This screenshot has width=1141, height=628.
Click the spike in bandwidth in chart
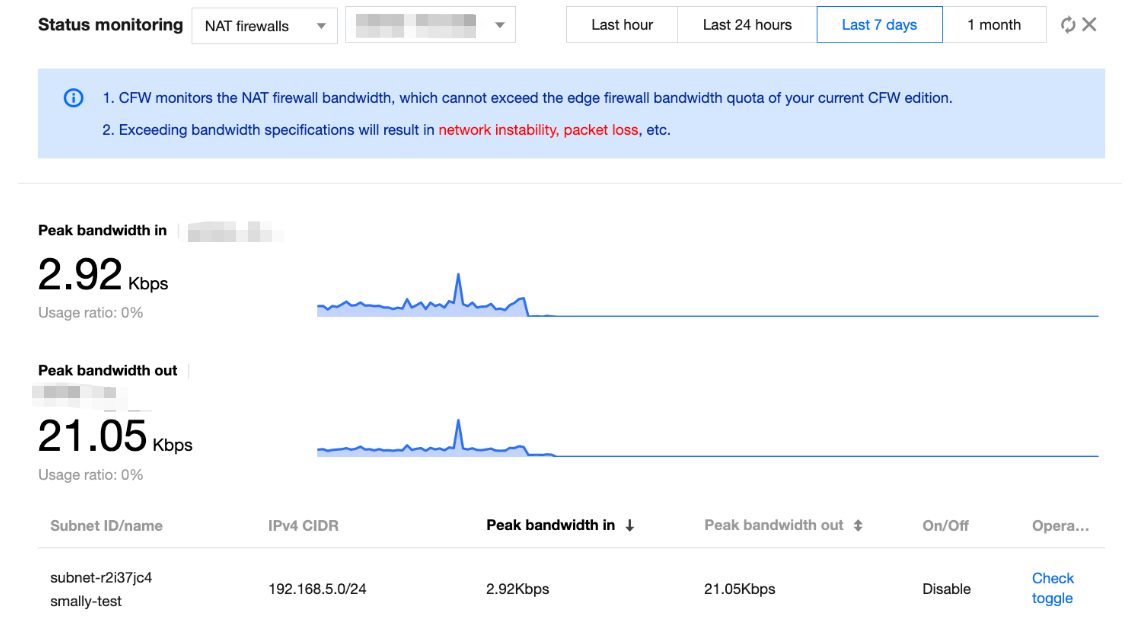pos(458,275)
